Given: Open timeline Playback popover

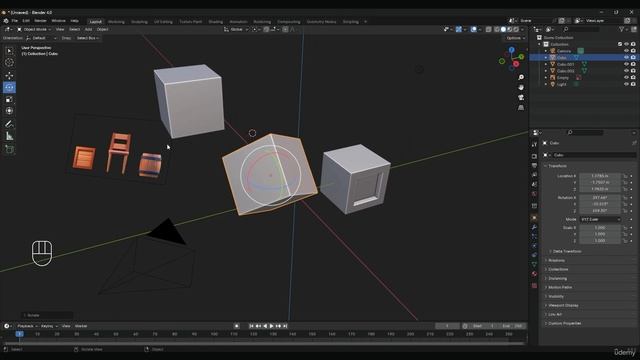Looking at the screenshot, I should coord(27,326).
